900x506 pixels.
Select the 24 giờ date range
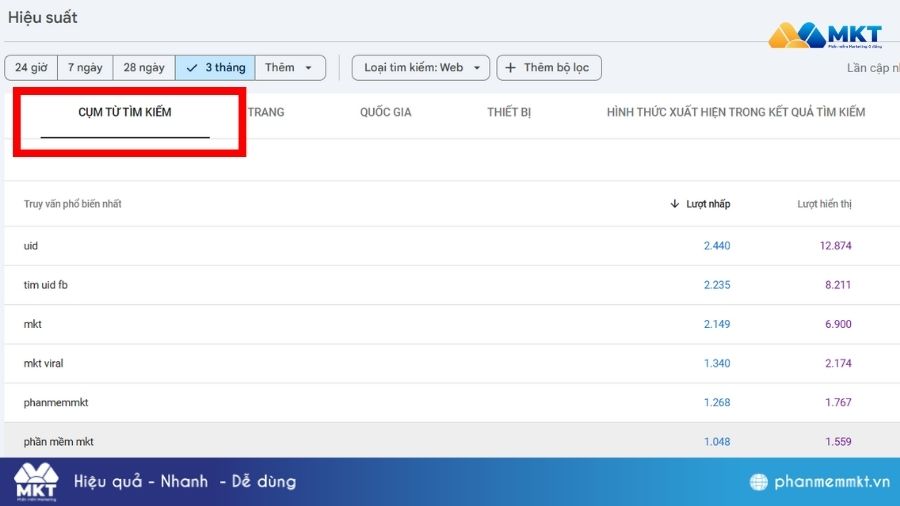31,68
